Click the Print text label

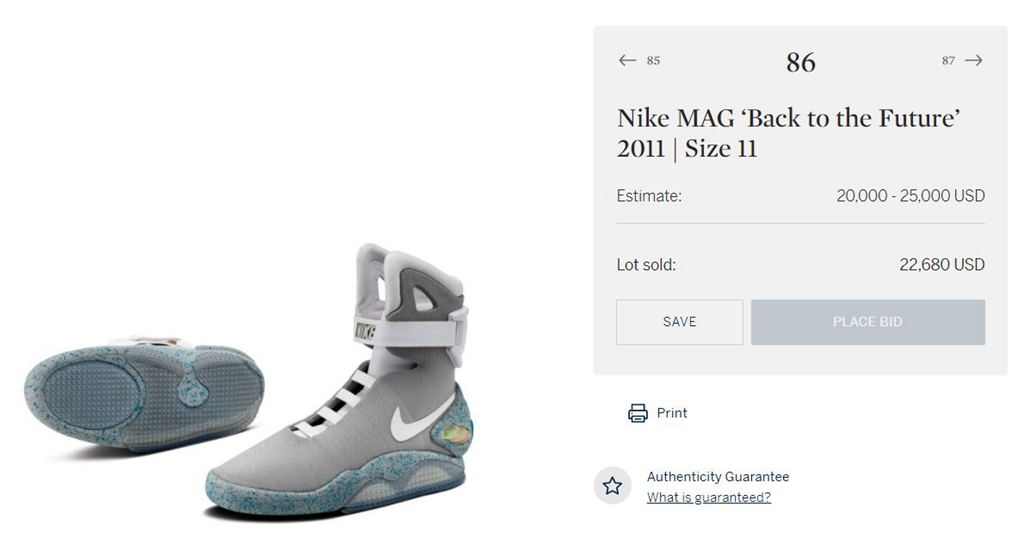tap(672, 413)
